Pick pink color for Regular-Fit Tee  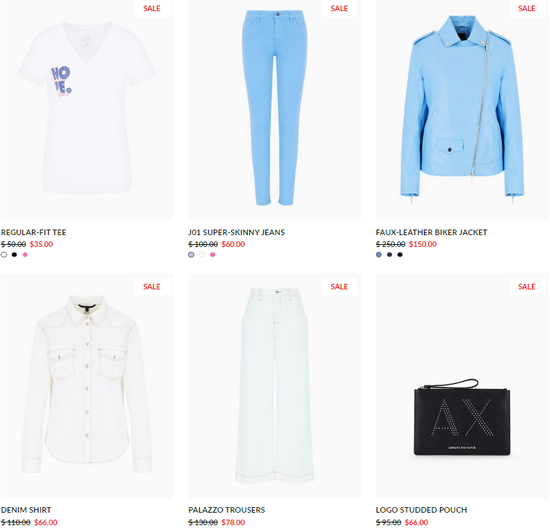point(25,255)
